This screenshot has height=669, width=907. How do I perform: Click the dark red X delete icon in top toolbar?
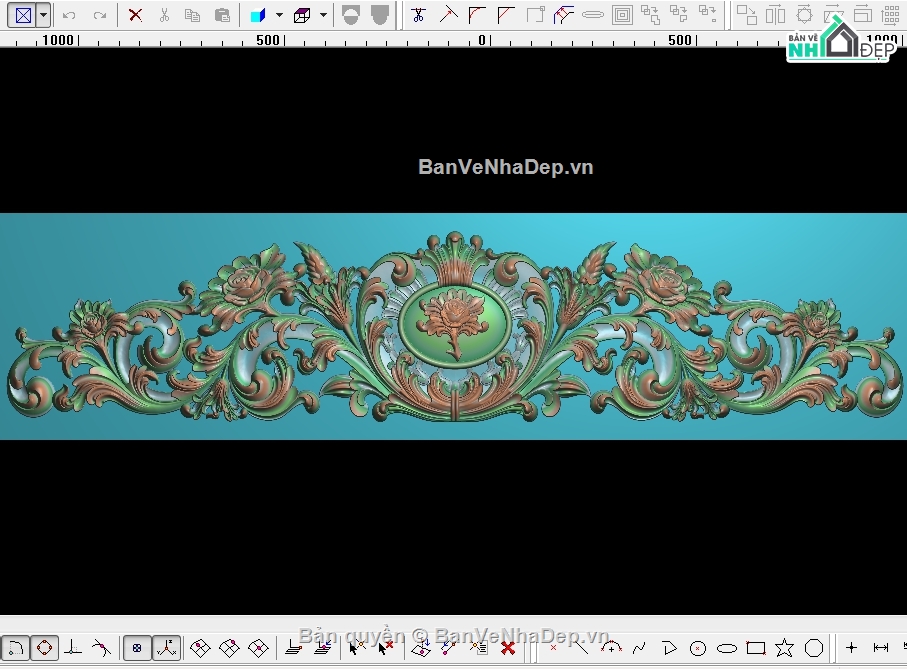tap(135, 15)
